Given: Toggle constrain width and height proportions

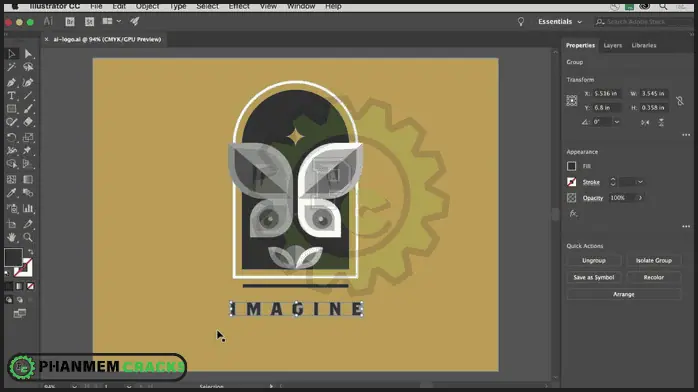Looking at the screenshot, I should (x=680, y=101).
